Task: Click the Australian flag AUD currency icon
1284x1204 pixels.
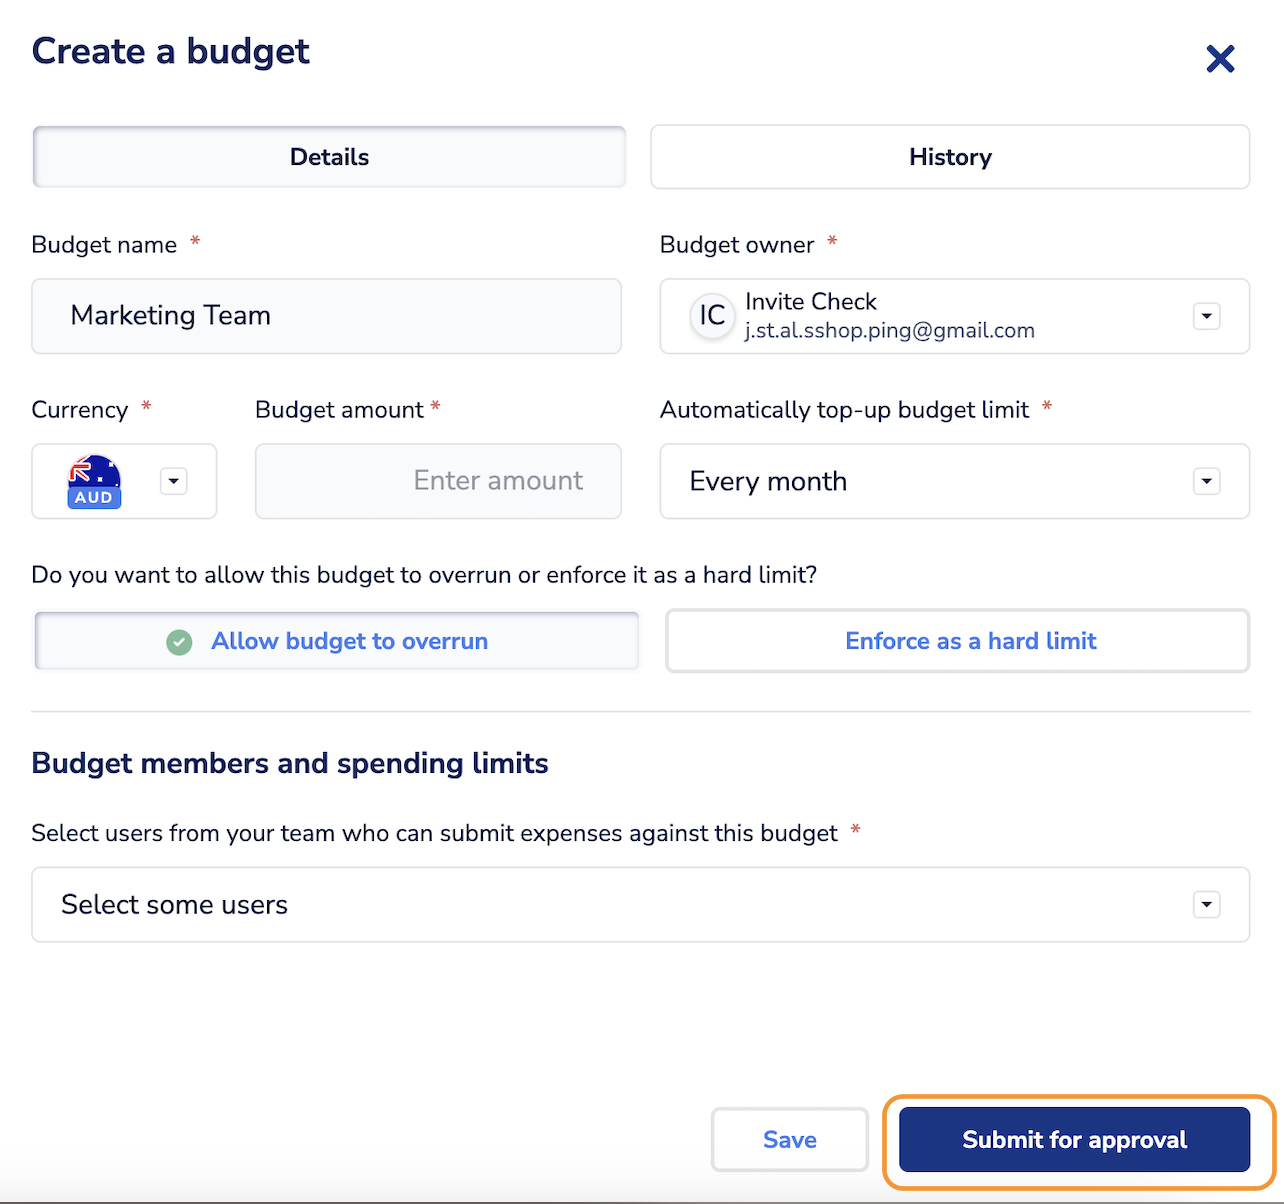Action: pos(94,481)
